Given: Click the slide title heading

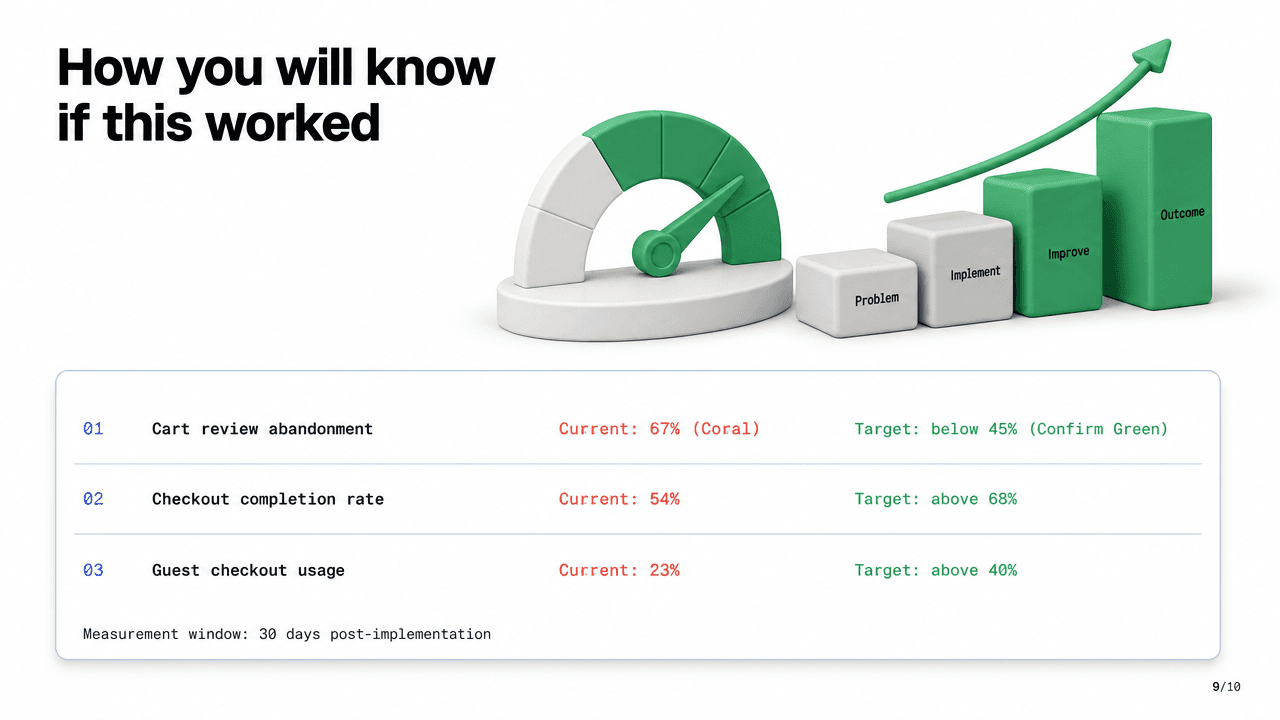Looking at the screenshot, I should (276, 95).
